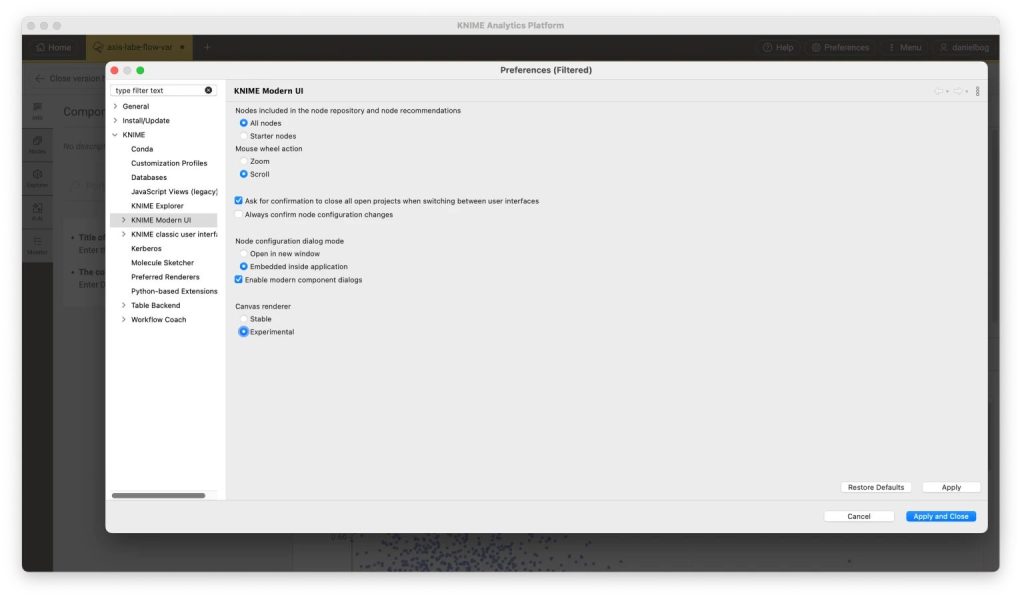Expand KNIME classic user interface node
The height and width of the screenshot is (599, 1024).
124,235
